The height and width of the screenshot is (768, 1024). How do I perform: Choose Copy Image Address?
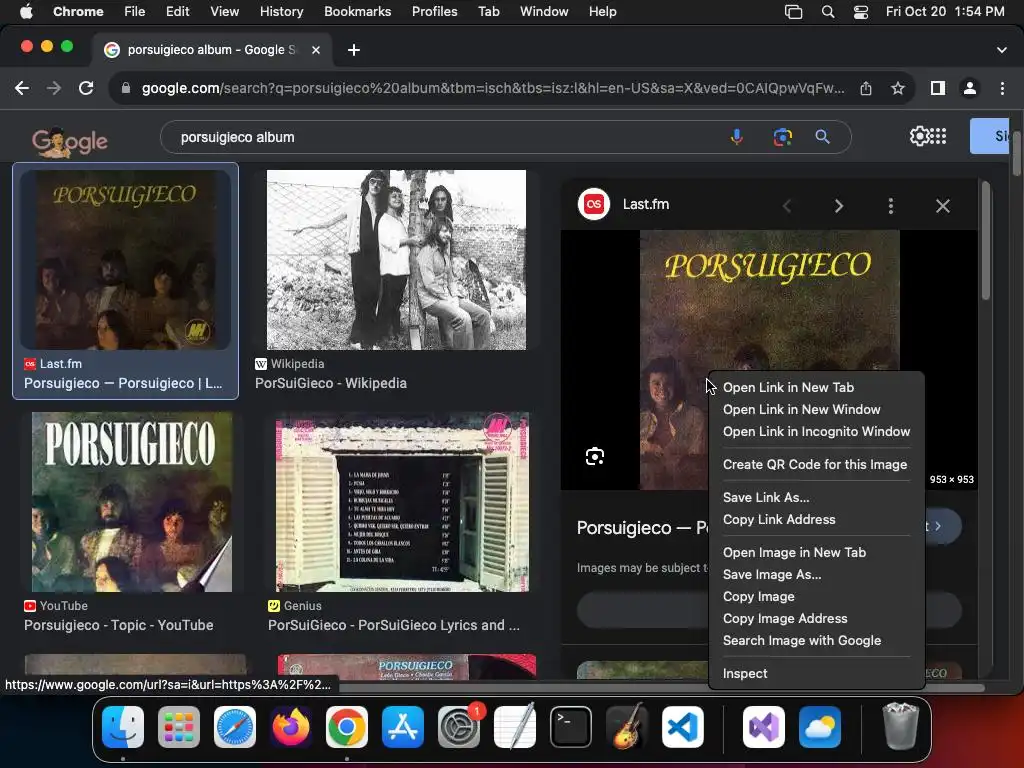coord(785,618)
